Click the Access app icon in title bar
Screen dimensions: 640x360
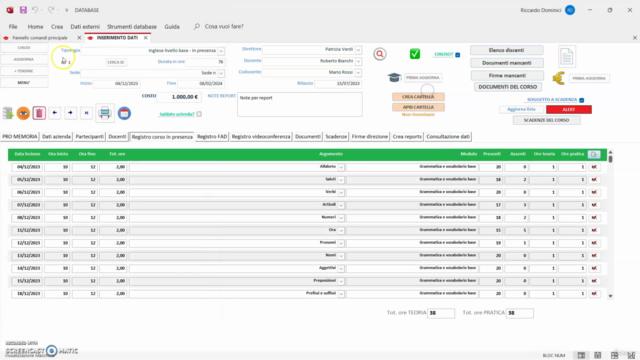pos(10,10)
